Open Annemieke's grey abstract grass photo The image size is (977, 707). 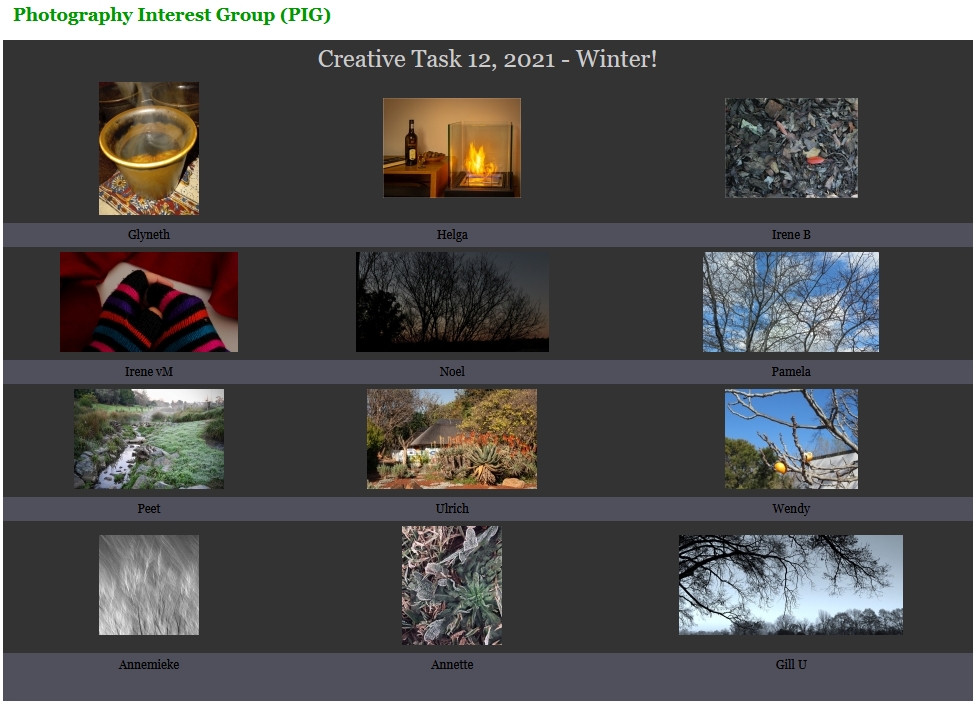click(149, 585)
